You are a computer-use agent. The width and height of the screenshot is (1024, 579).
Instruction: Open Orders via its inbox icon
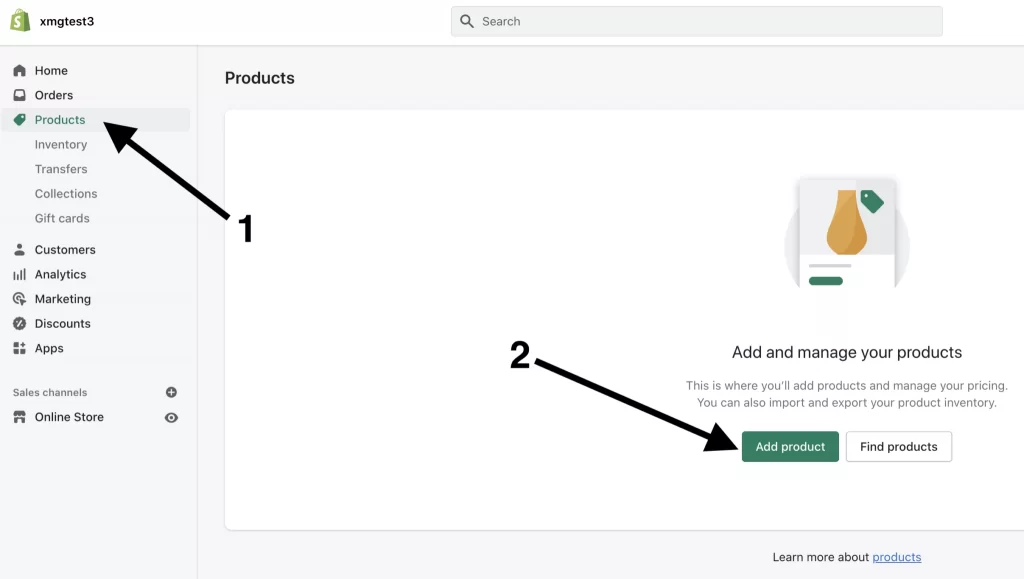20,95
